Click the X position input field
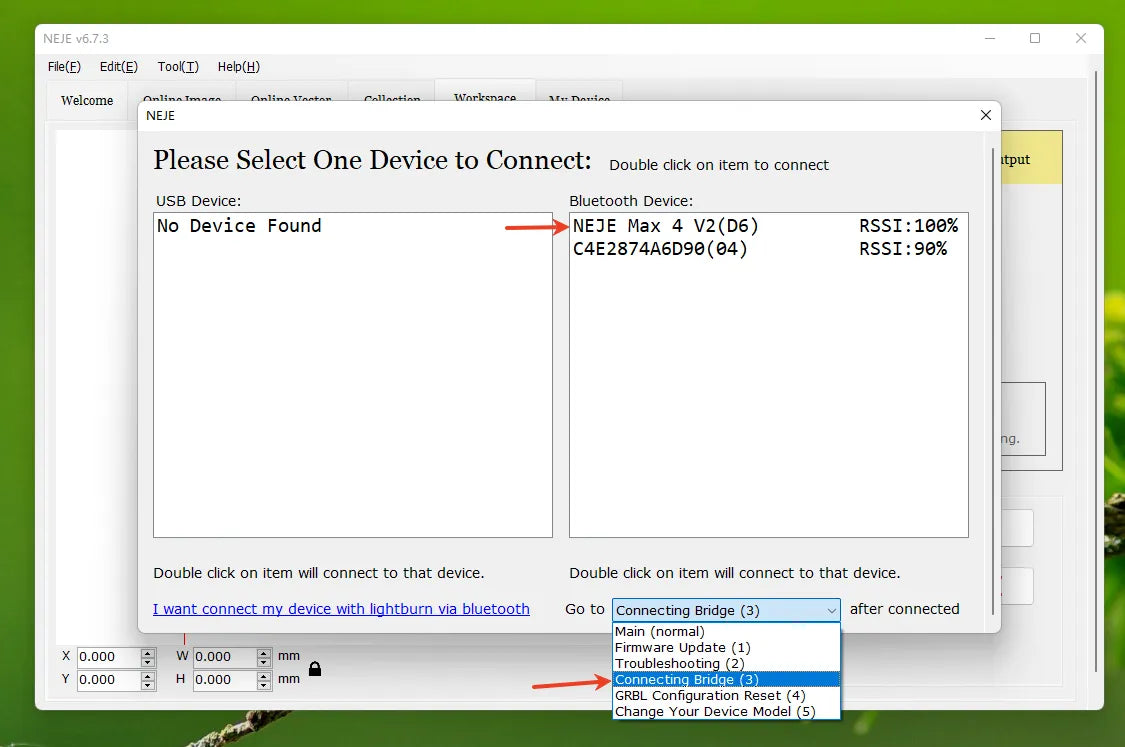Screen dimensions: 1125x747 pos(108,657)
